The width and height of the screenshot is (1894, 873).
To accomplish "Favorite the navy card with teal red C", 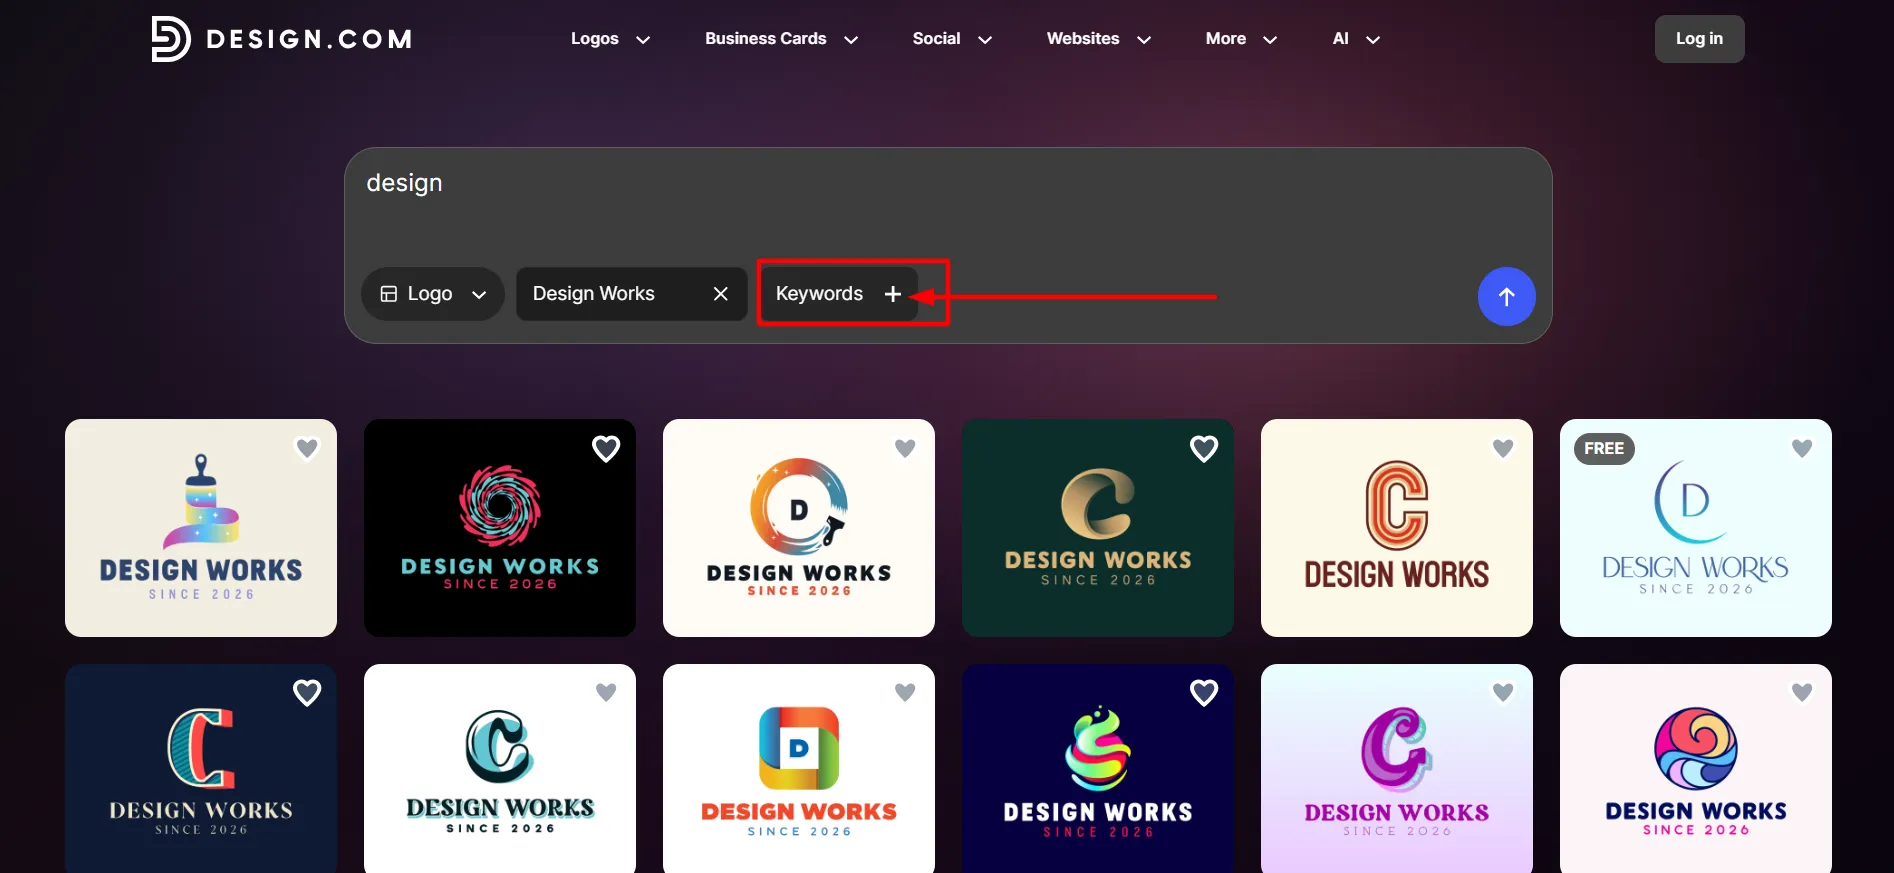I will click(x=307, y=693).
